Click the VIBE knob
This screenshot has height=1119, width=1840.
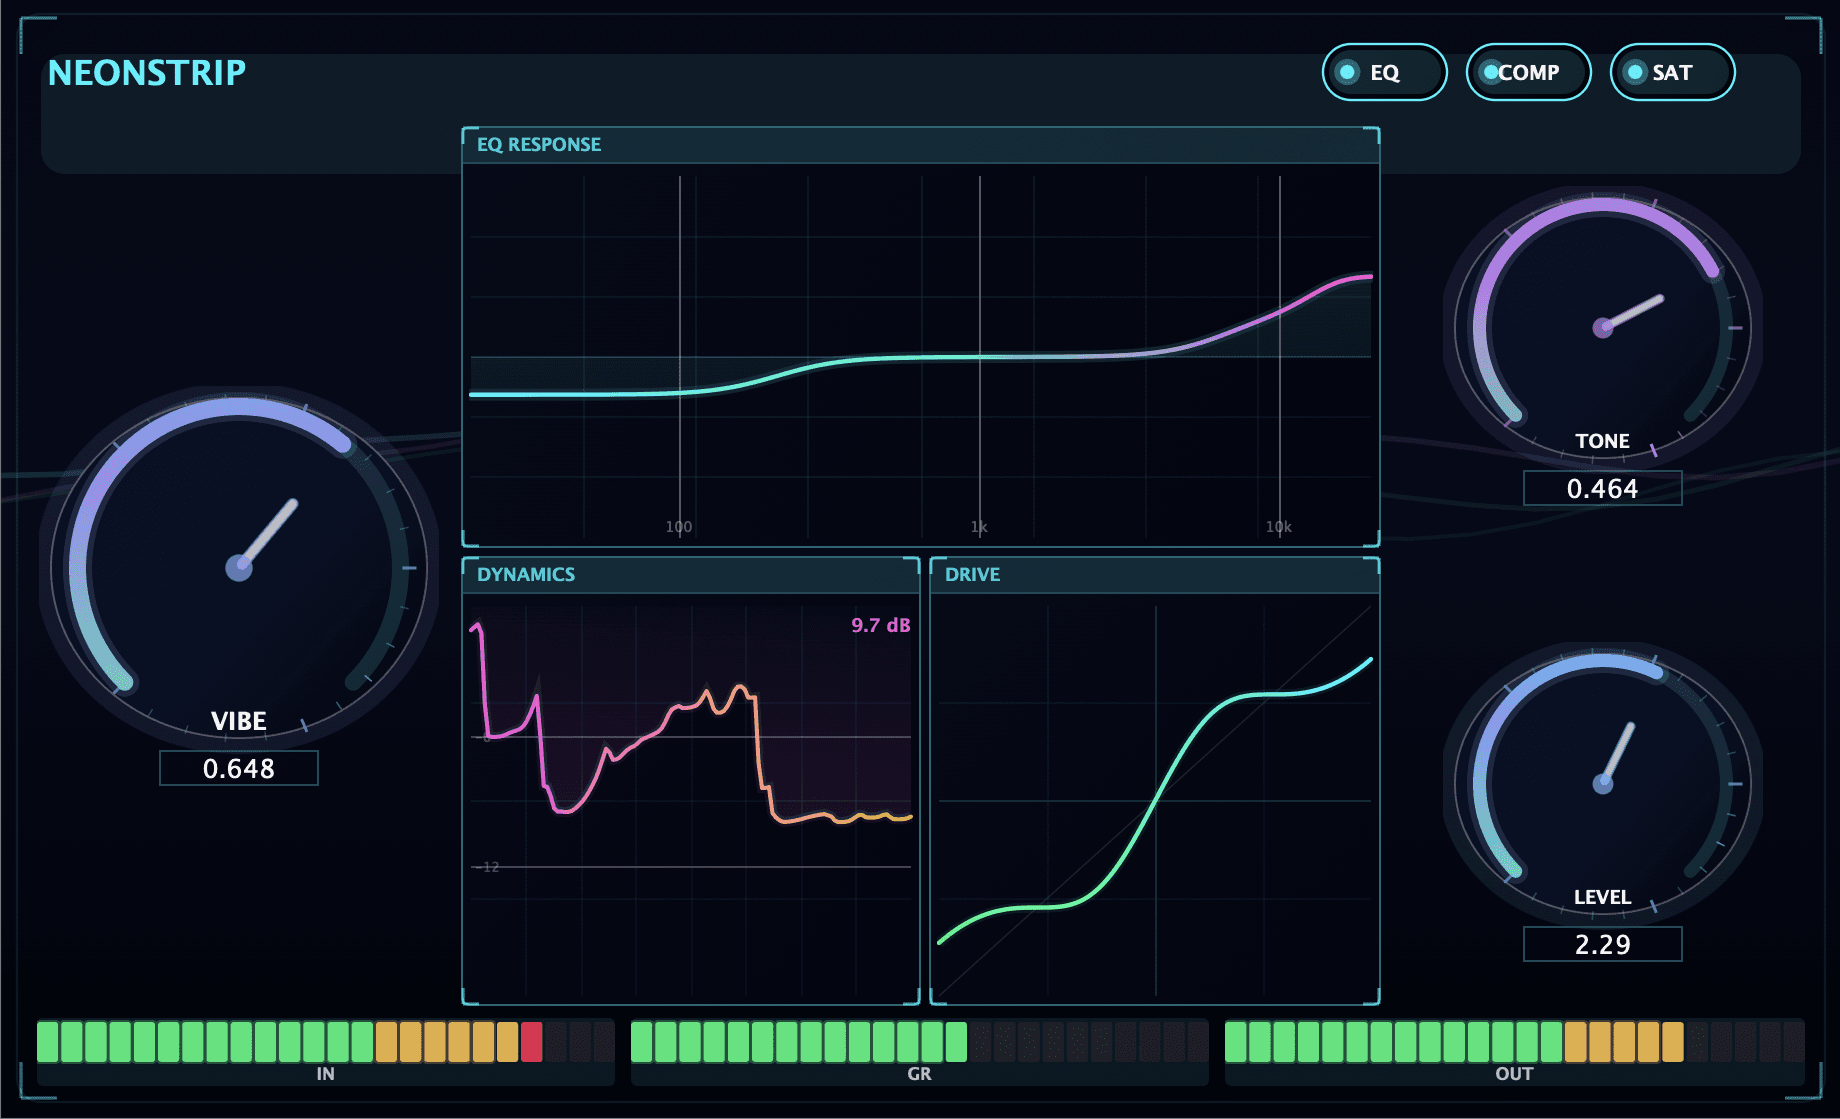coord(240,570)
